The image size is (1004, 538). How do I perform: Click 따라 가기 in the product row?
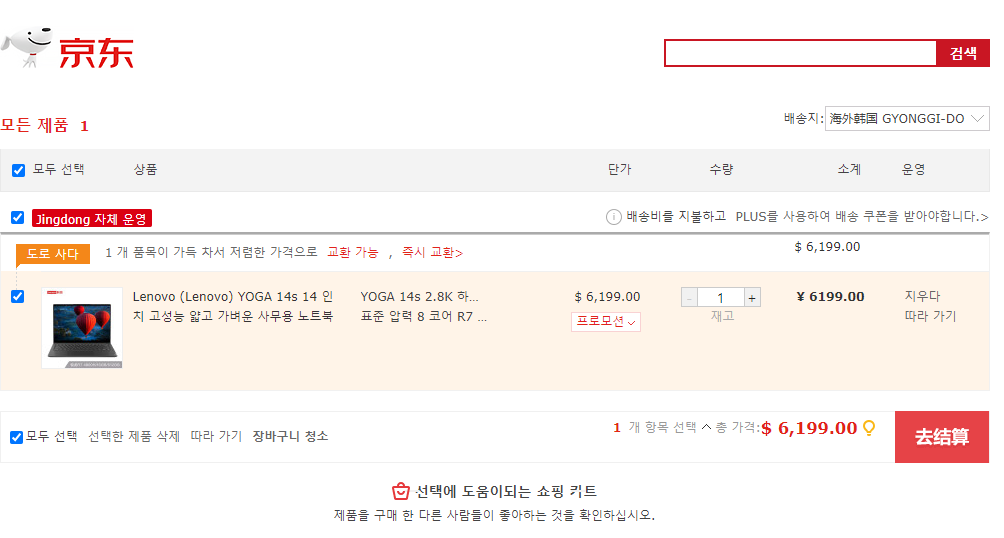[930, 316]
